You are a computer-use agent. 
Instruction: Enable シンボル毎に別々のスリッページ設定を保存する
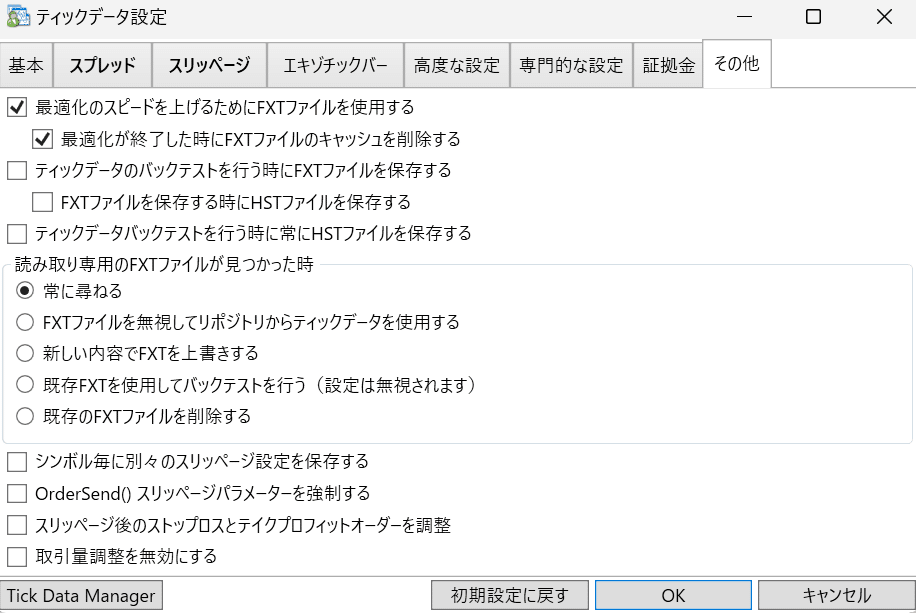click(x=16, y=462)
